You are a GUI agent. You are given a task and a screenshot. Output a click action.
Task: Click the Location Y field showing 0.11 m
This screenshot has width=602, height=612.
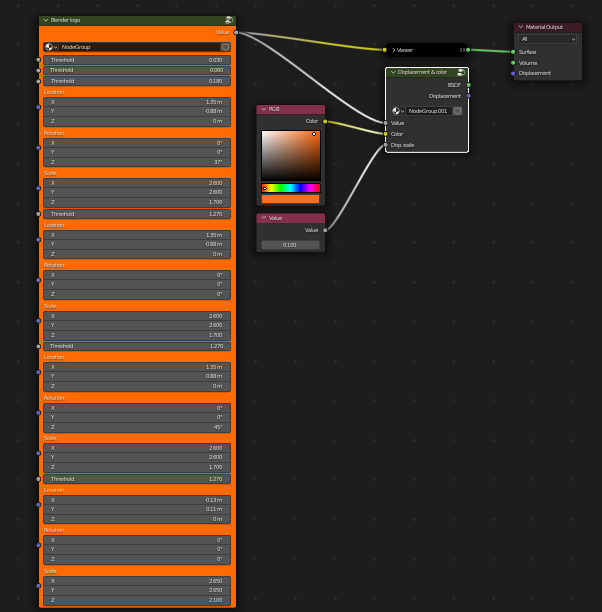(137, 509)
